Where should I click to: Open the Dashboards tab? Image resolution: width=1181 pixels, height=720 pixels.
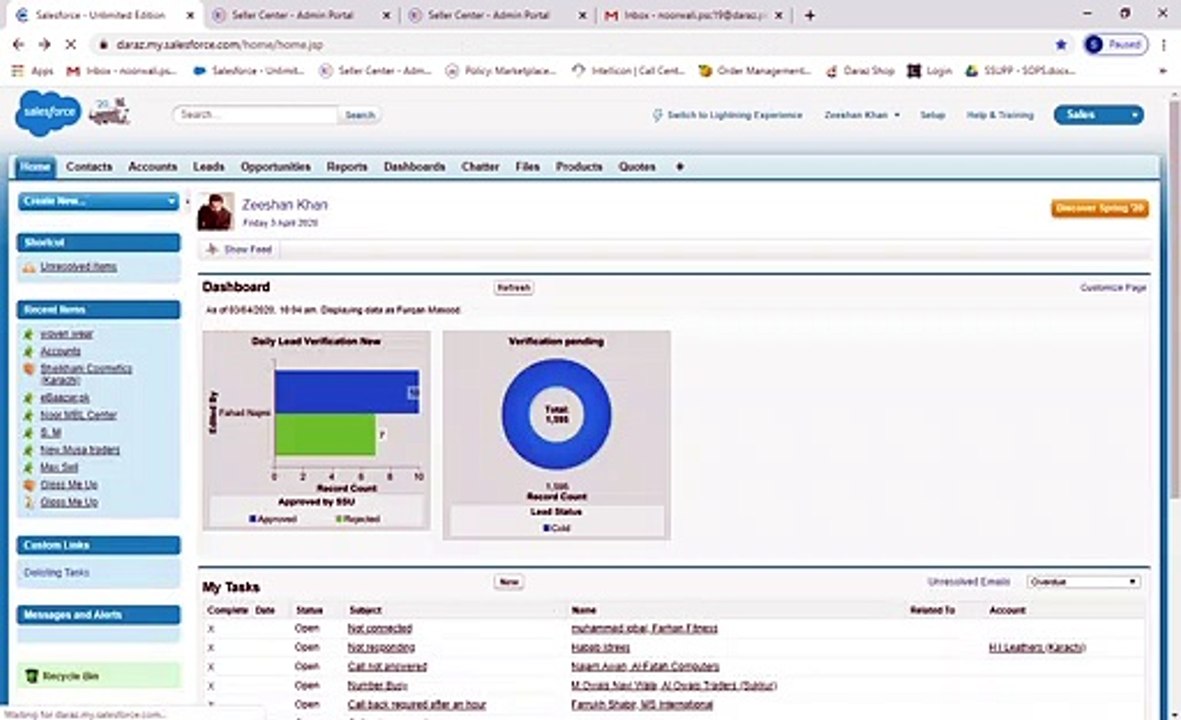tap(414, 166)
